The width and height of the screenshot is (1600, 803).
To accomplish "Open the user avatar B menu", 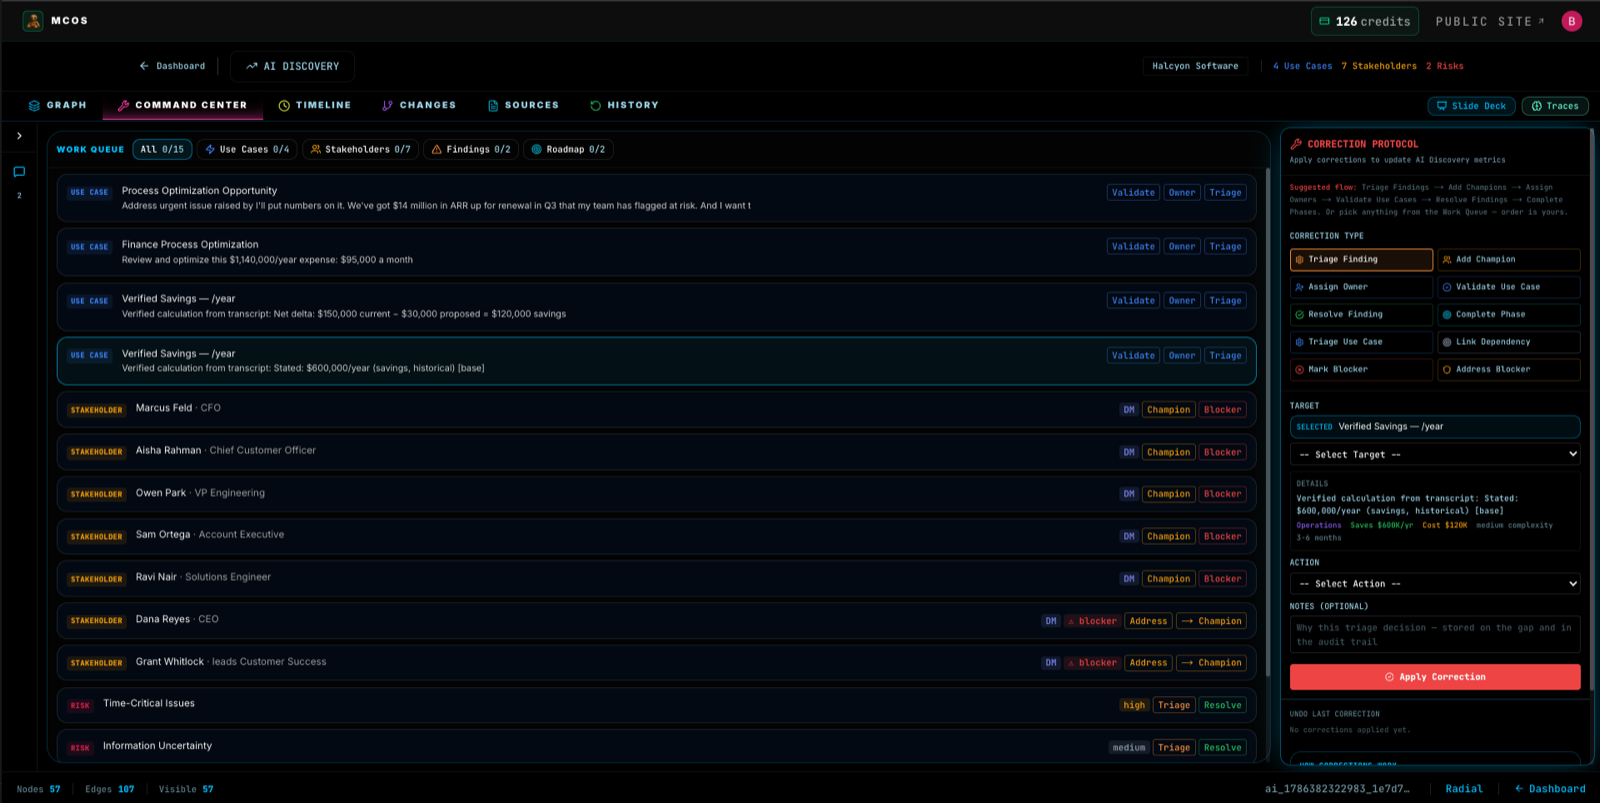I will click(1572, 21).
